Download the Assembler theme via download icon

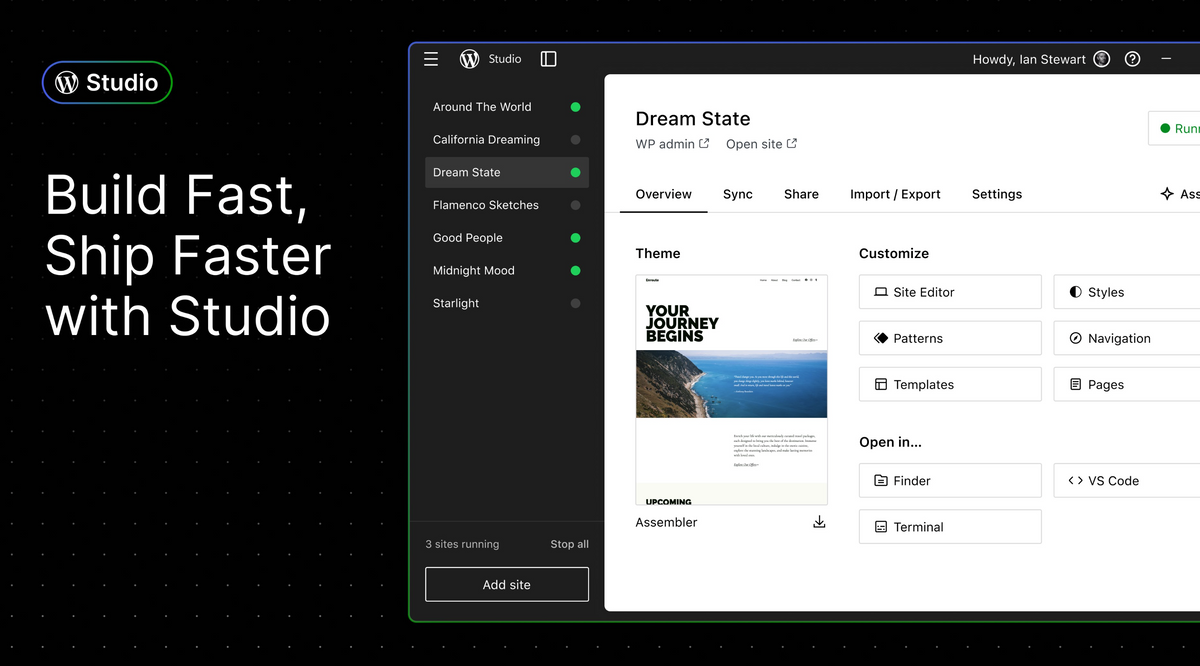819,522
